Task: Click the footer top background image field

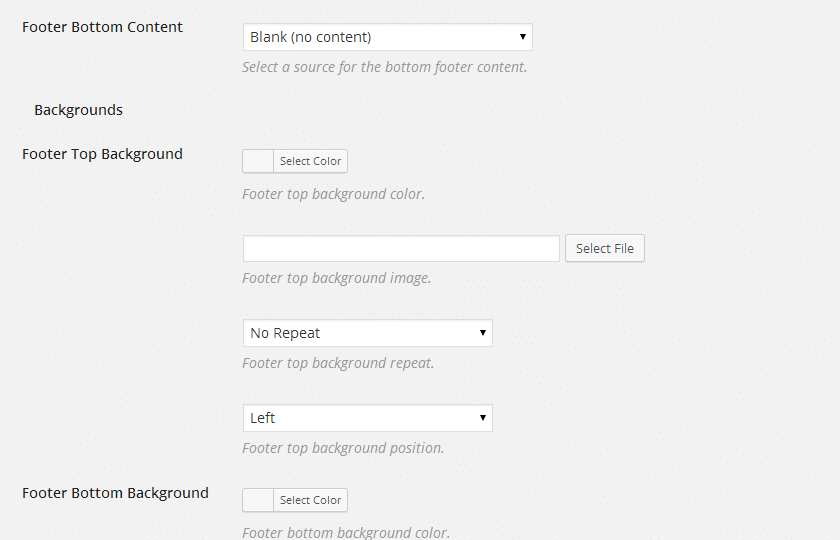Action: [401, 249]
